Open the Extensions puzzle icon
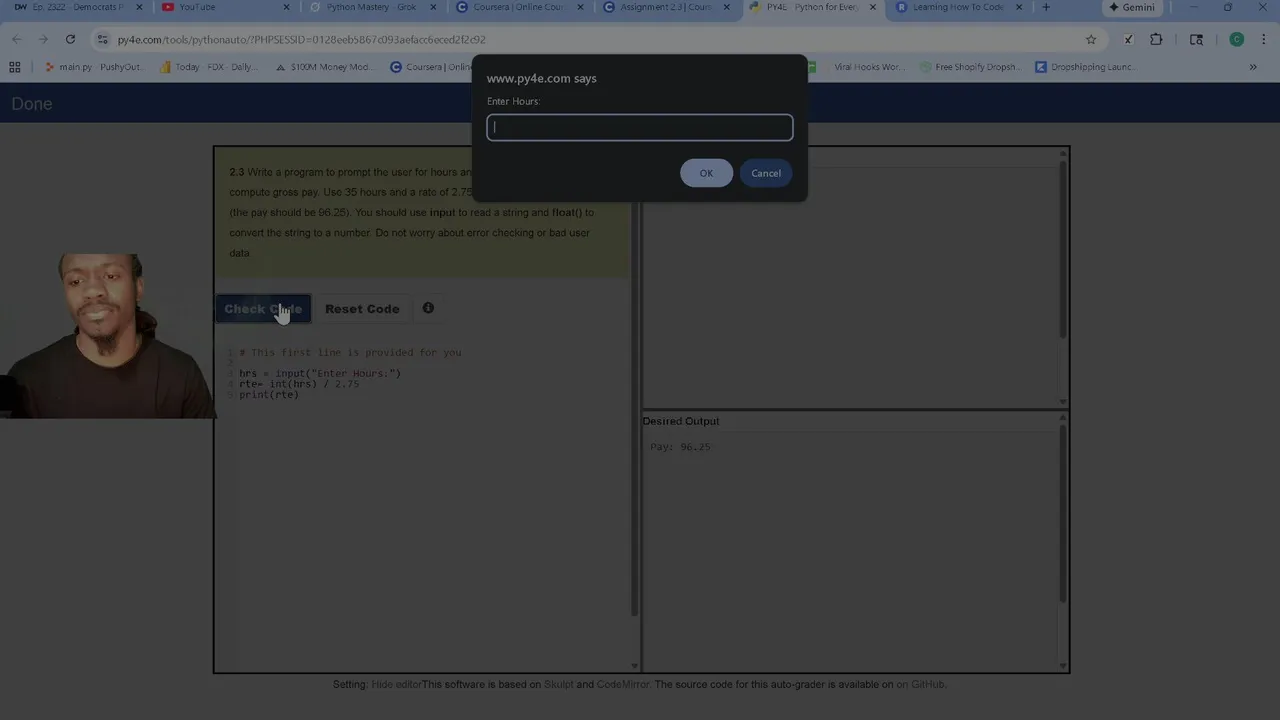The width and height of the screenshot is (1280, 720). pyautogui.click(x=1156, y=39)
